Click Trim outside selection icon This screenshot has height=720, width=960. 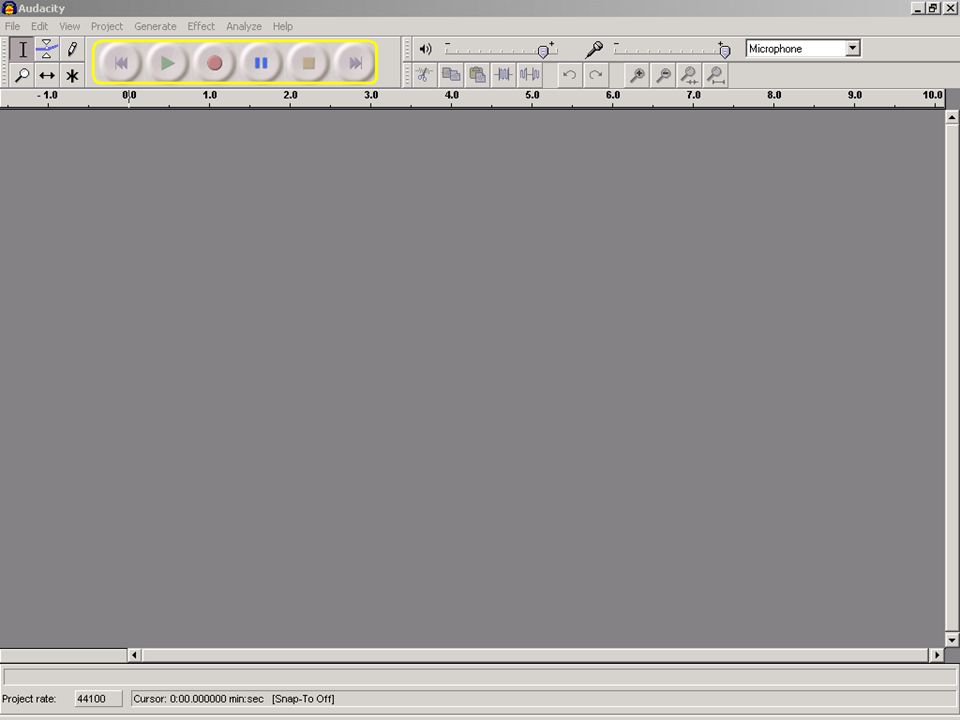click(504, 75)
